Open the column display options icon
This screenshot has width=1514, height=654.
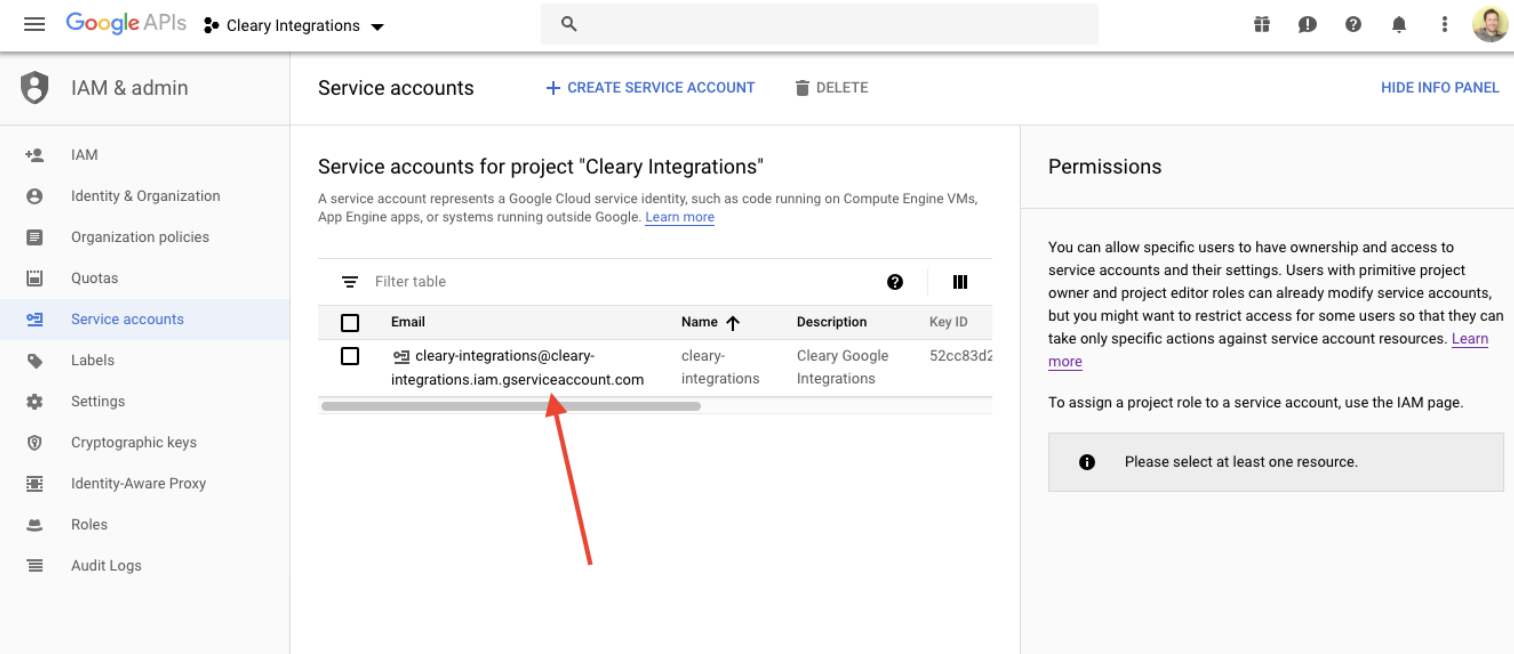click(x=960, y=282)
